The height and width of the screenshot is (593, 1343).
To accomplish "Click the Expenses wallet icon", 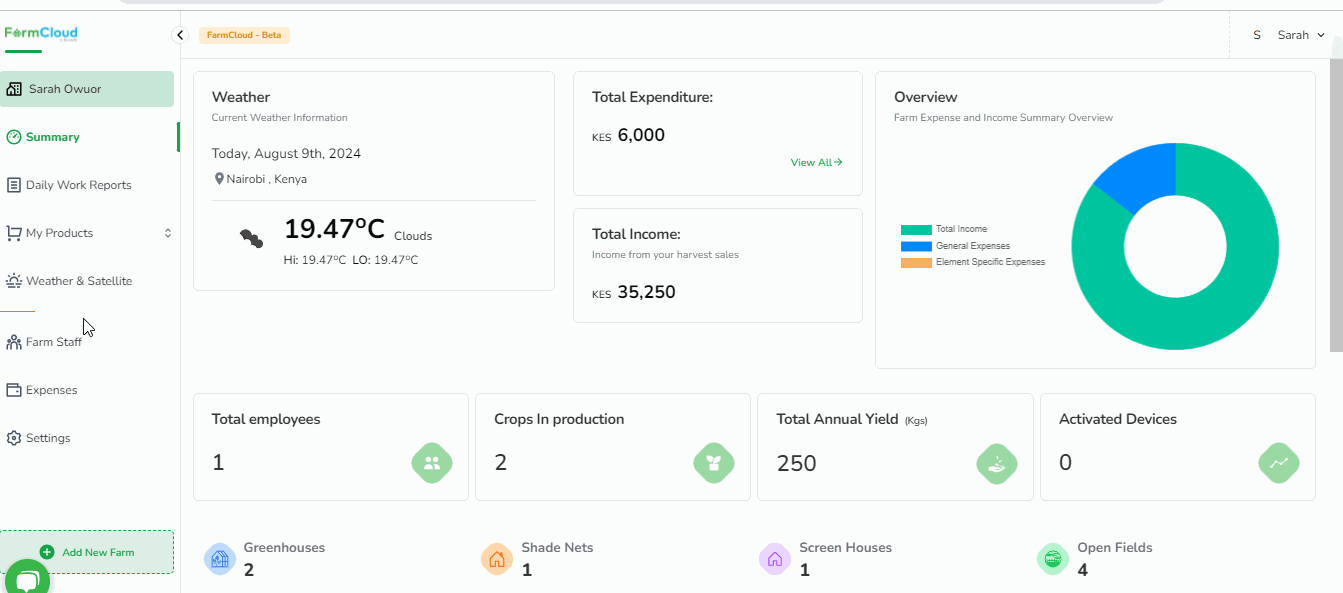I will point(14,390).
